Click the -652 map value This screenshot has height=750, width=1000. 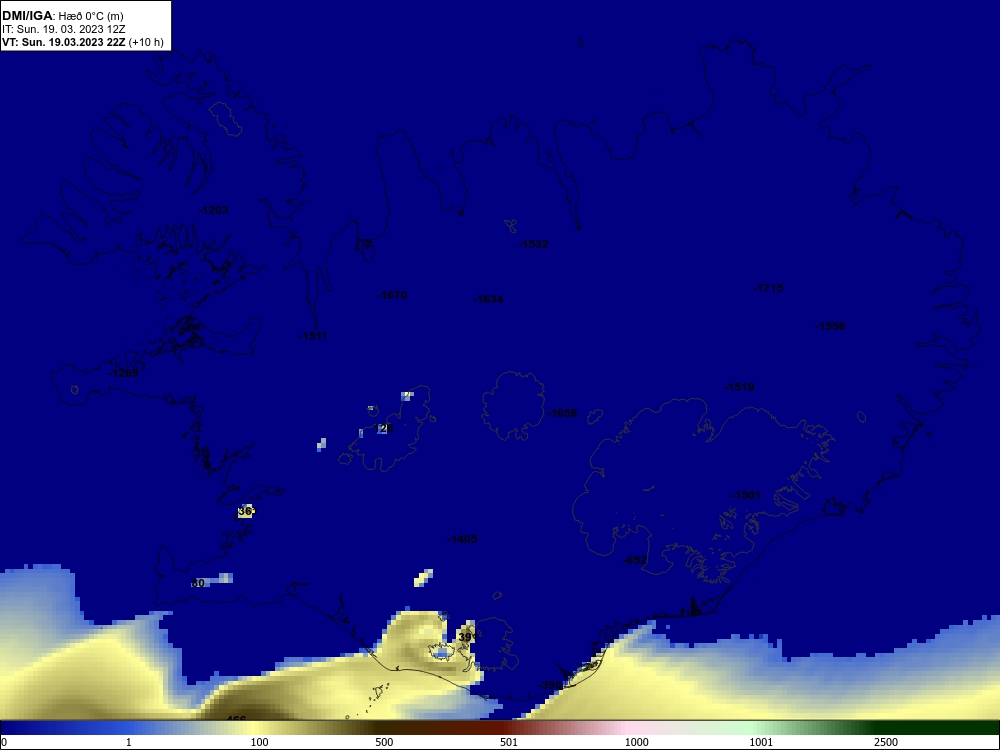(x=635, y=560)
